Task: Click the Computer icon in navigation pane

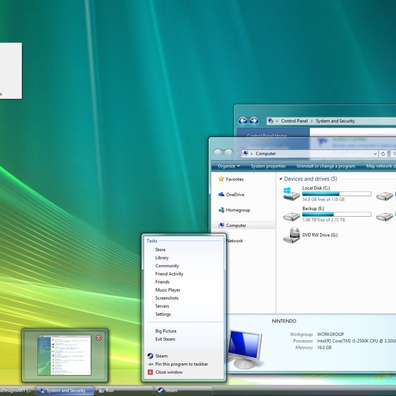Action: point(221,225)
